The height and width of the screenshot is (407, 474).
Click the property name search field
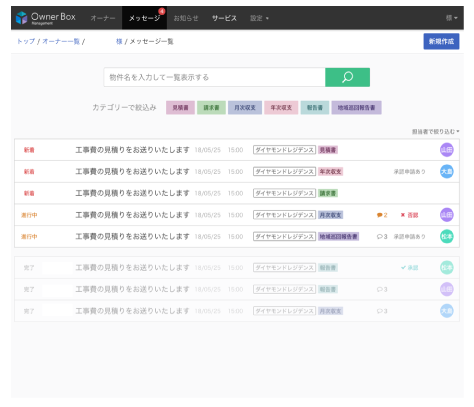(x=214, y=77)
